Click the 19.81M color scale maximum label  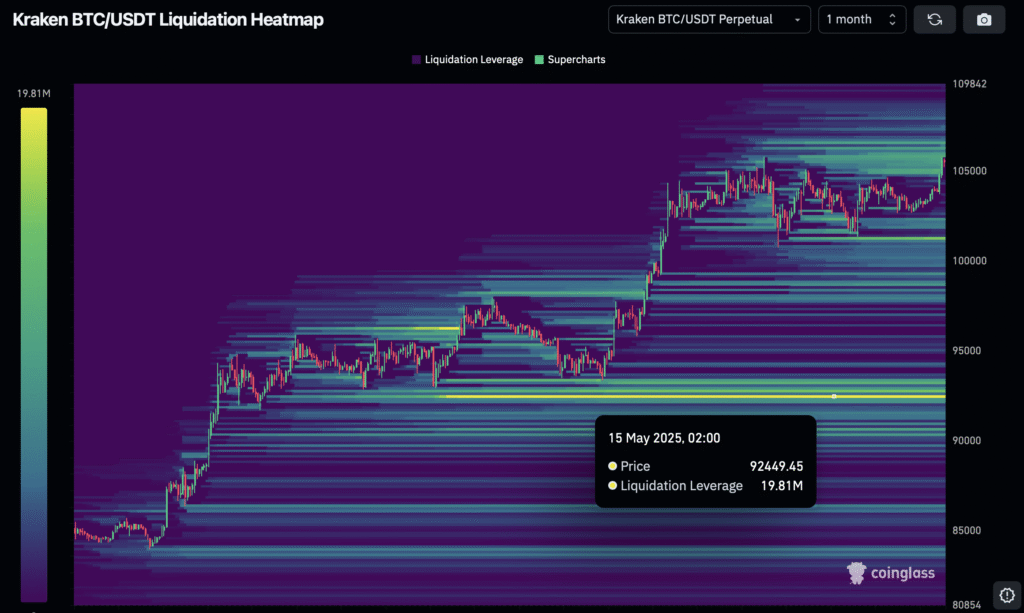pyautogui.click(x=33, y=93)
